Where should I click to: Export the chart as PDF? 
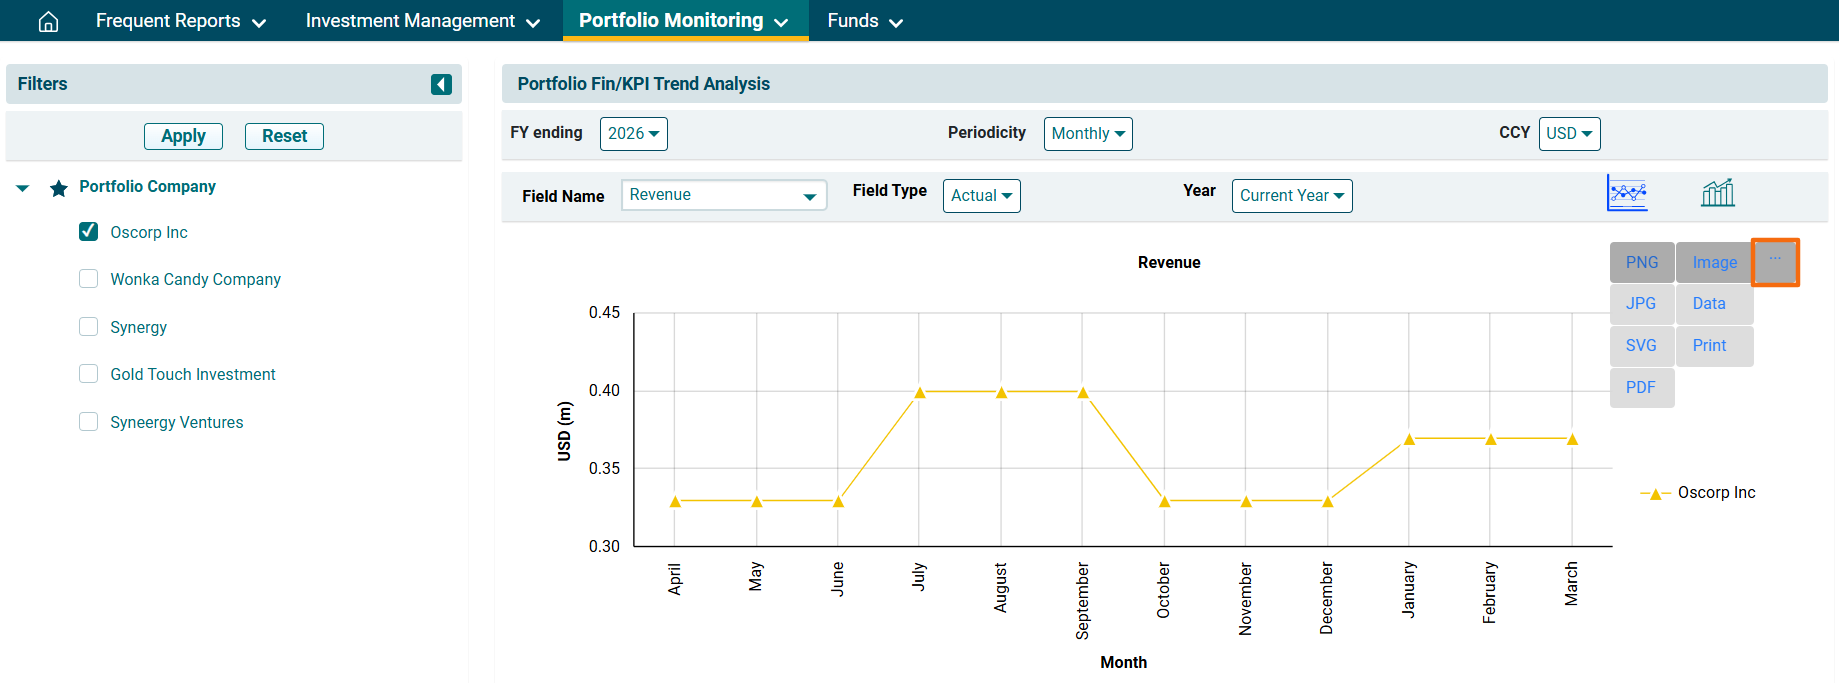[1641, 387]
